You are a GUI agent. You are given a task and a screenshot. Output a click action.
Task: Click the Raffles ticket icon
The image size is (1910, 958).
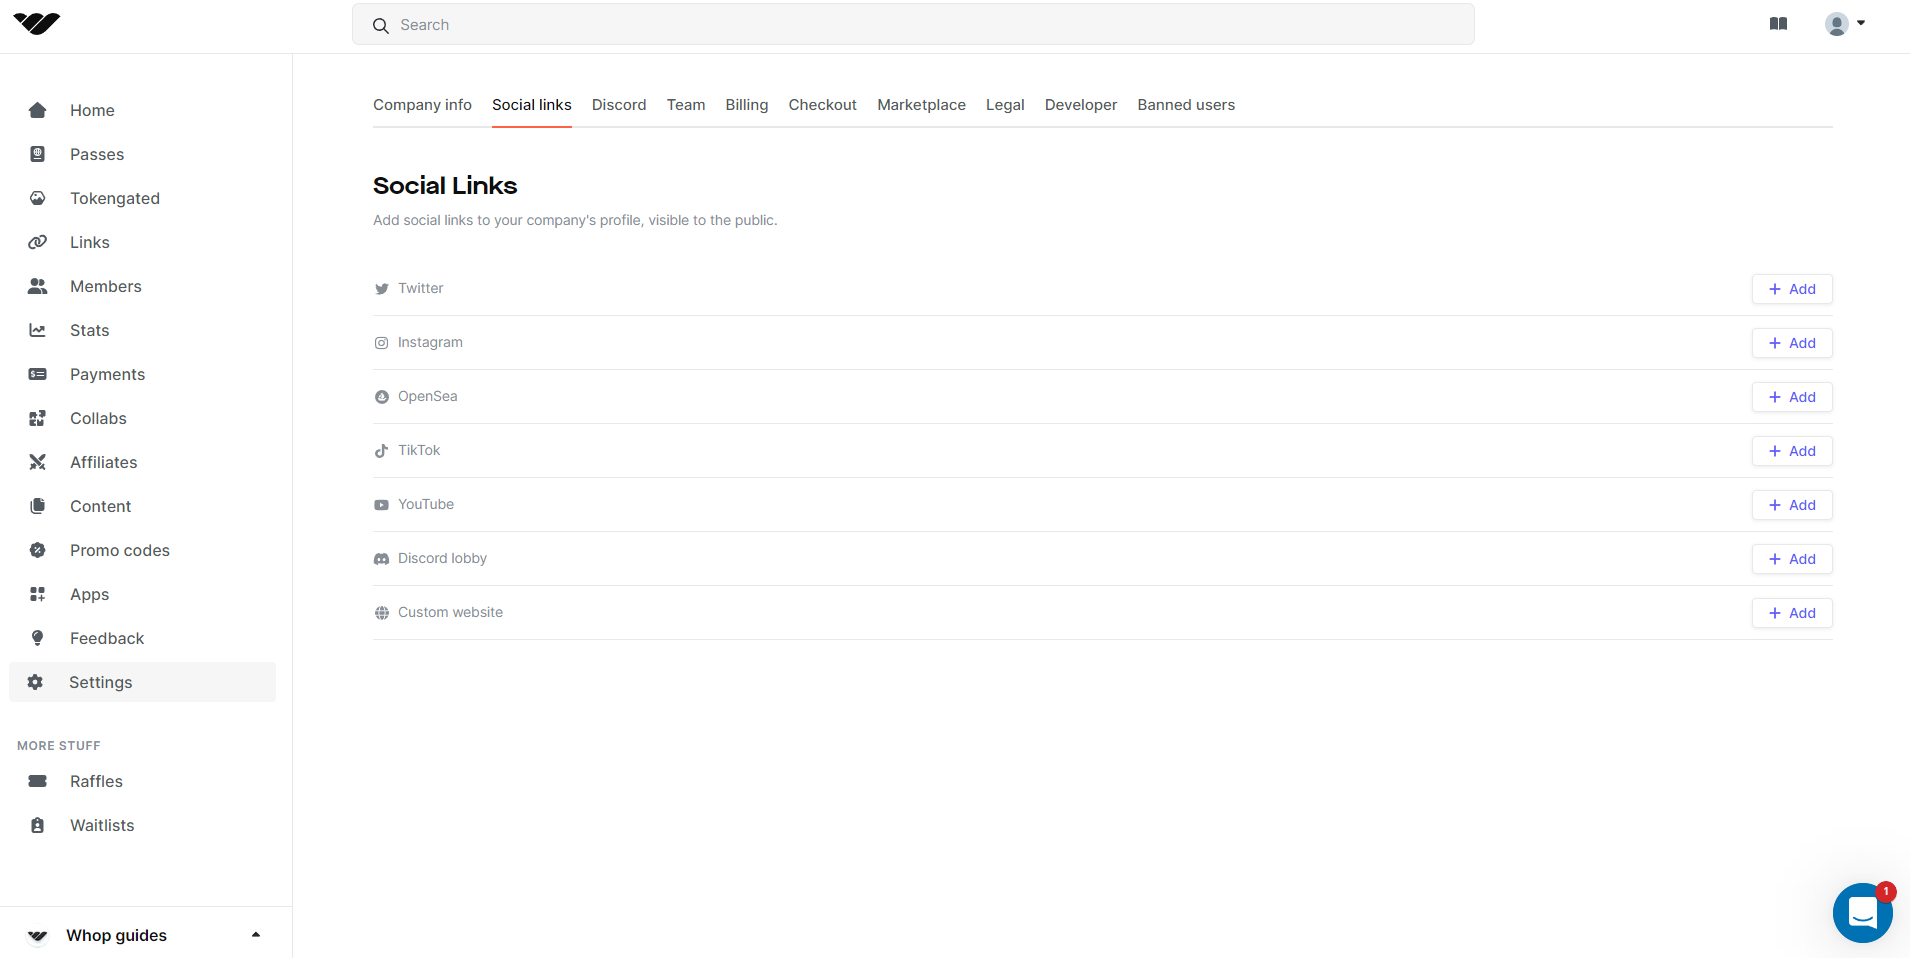click(38, 781)
